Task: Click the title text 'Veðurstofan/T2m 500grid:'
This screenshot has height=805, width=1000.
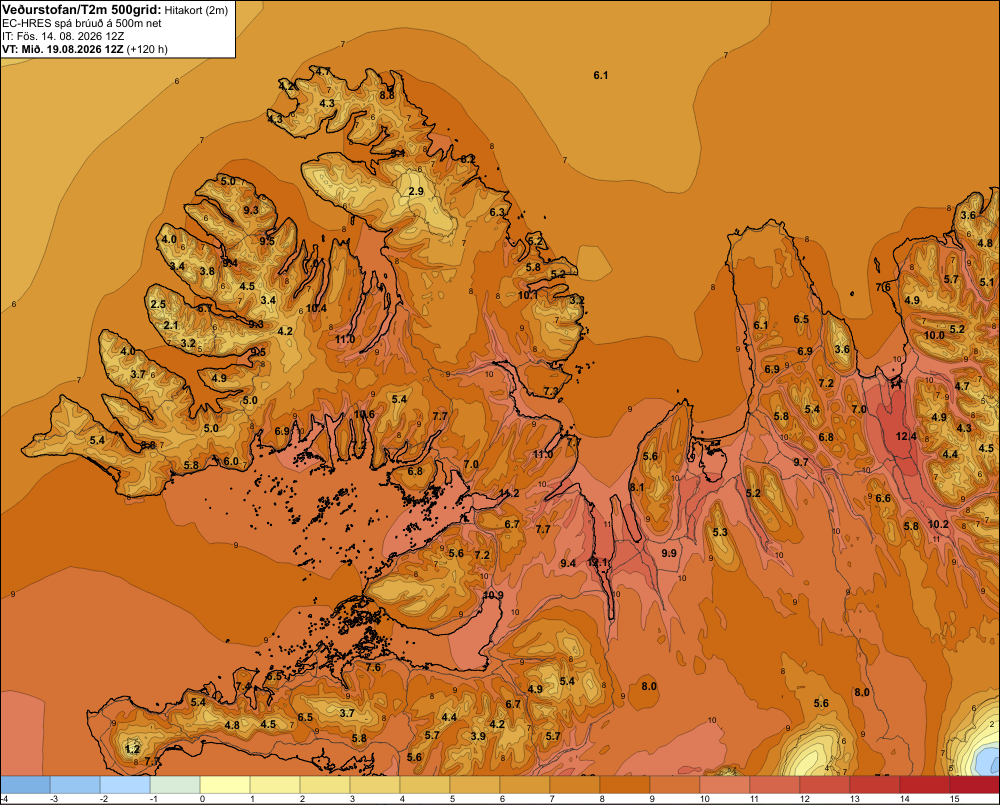Action: coord(82,10)
